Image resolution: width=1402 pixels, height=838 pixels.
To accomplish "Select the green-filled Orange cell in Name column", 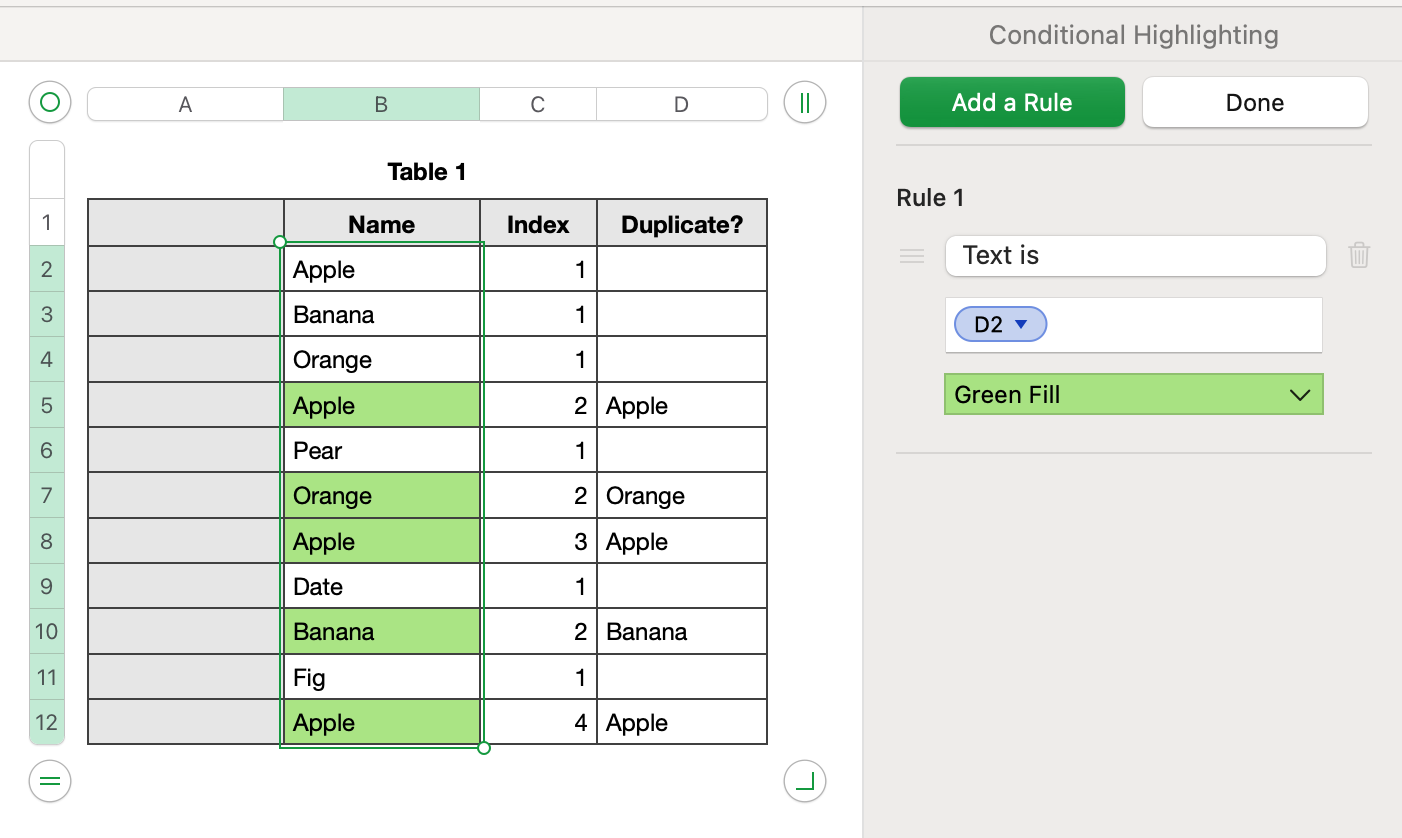I will pos(381,496).
